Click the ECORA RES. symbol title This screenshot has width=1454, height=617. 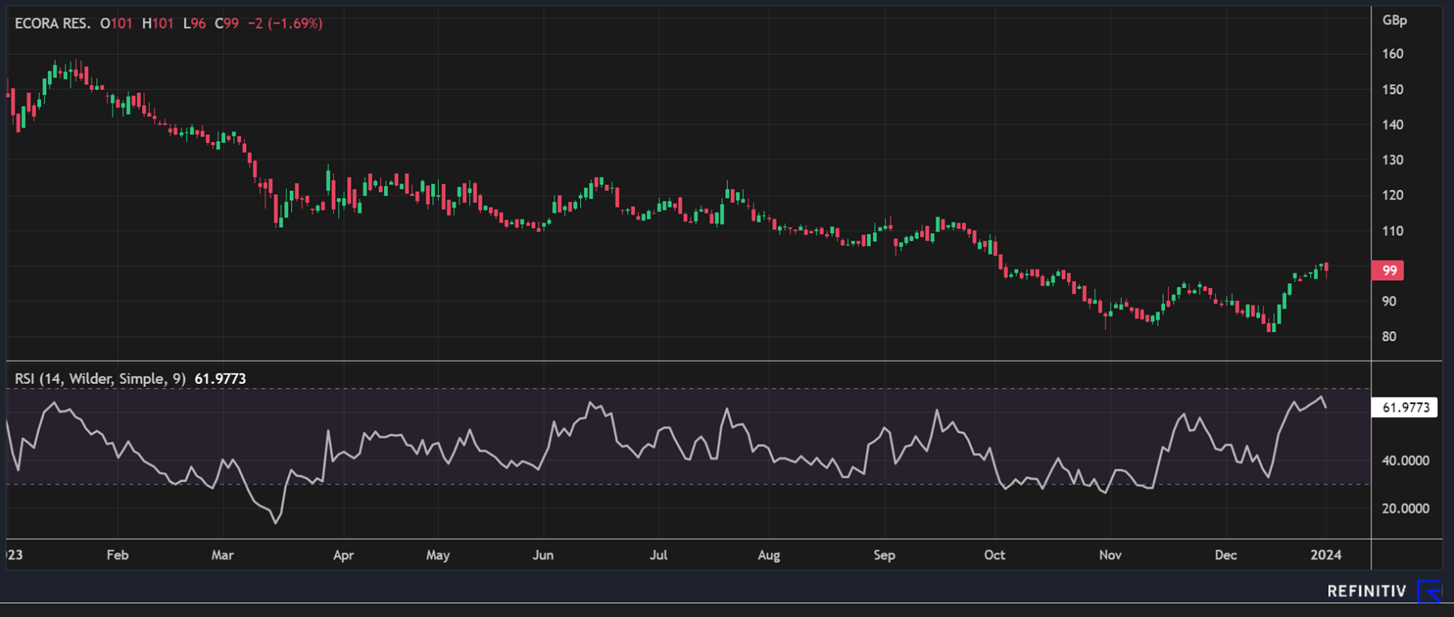(x=53, y=23)
